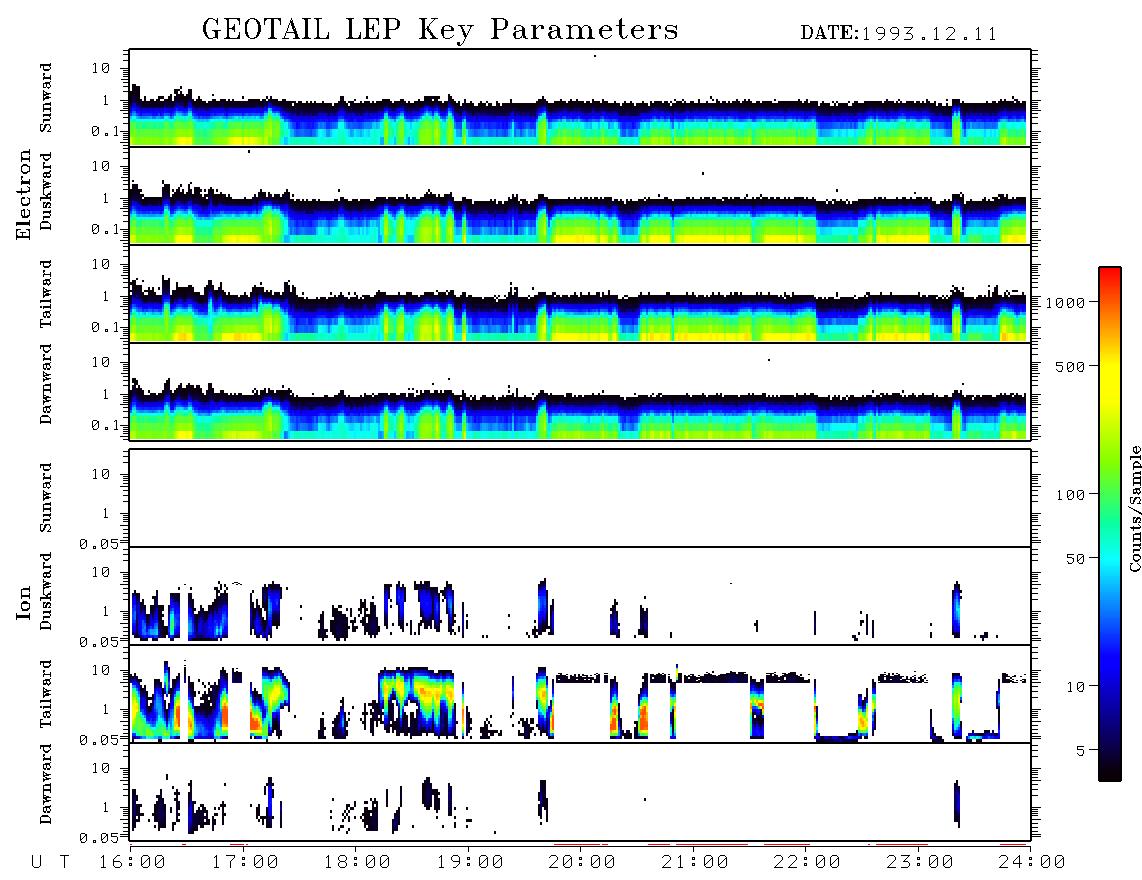Select the Electron Dawnward axis label
The height and width of the screenshot is (880, 1142).
[x=46, y=384]
